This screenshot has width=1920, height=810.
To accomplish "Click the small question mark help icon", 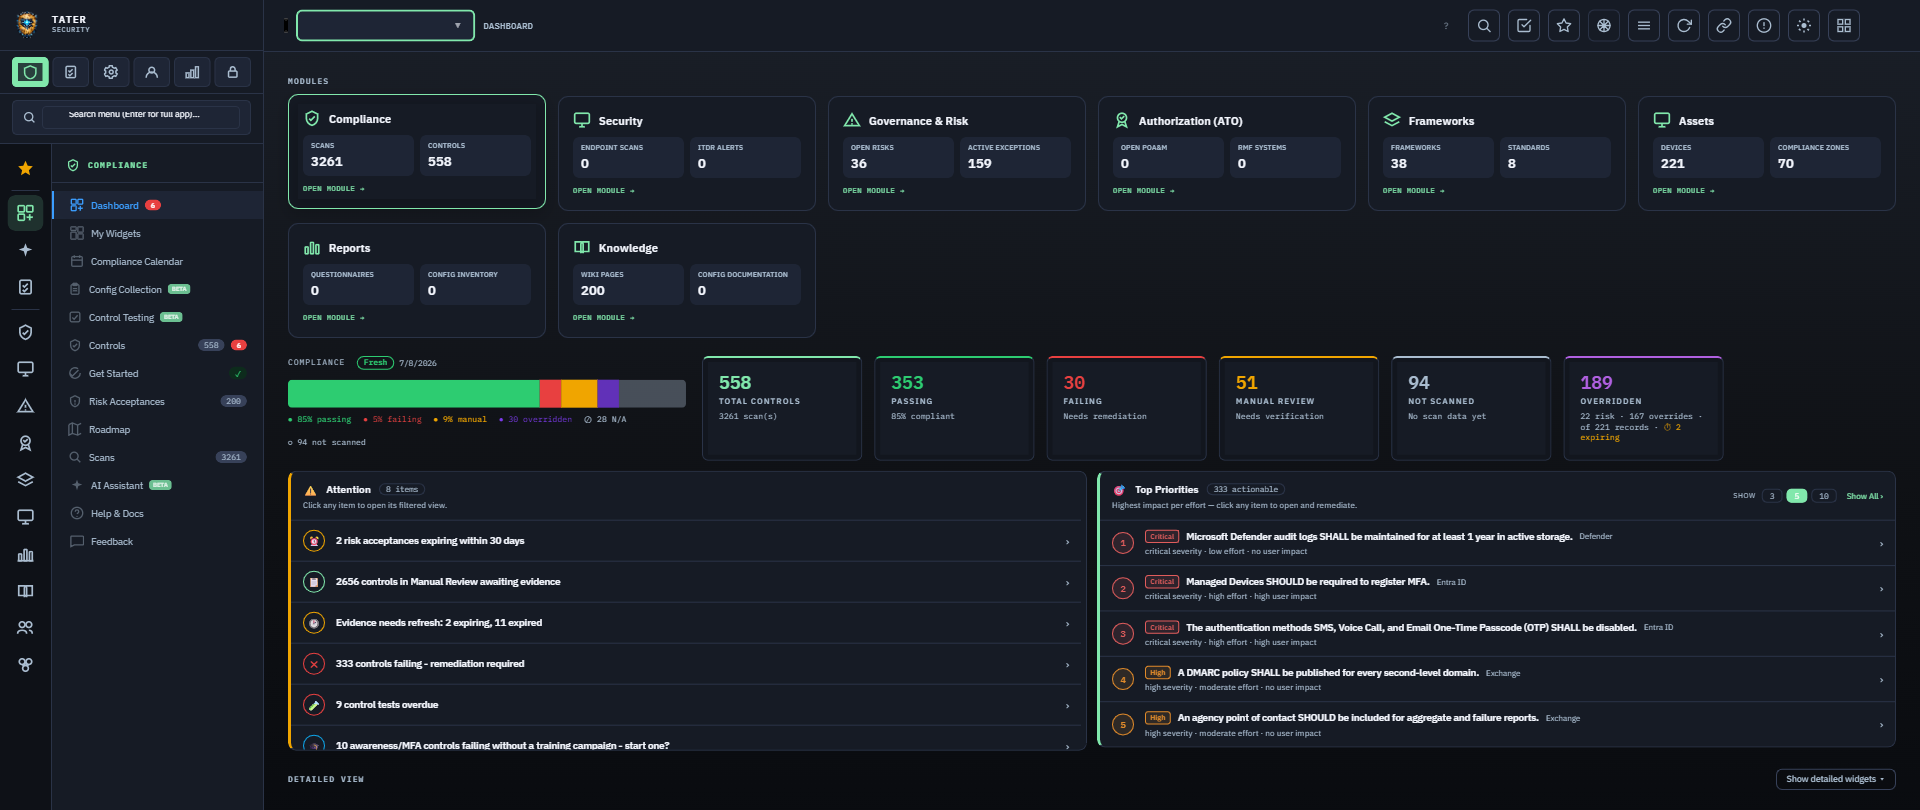I will 1446,26.
